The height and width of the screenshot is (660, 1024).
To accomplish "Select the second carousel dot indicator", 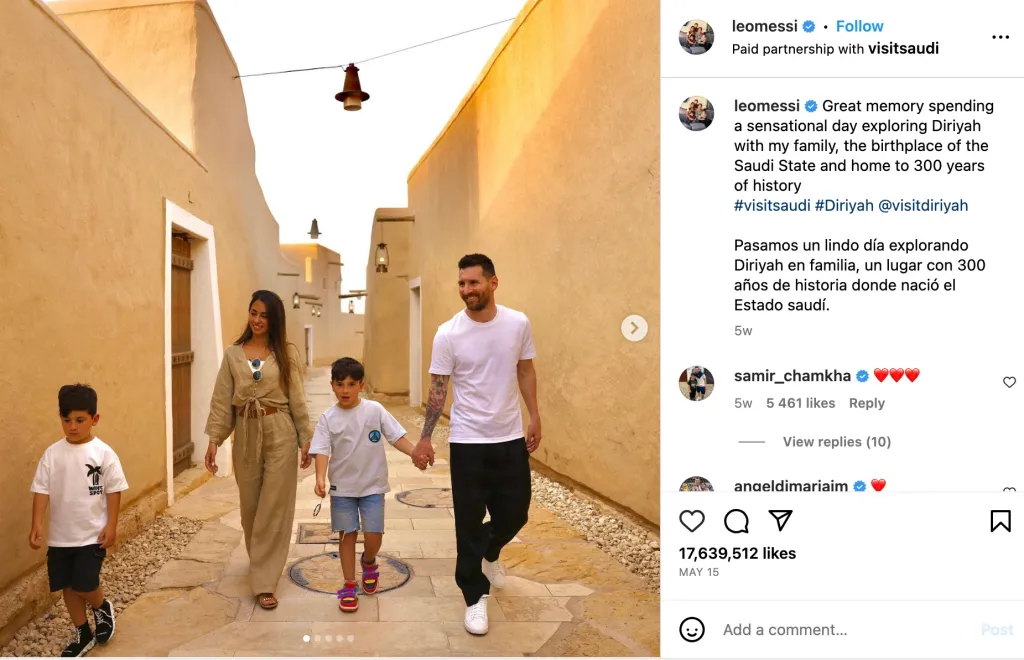I will point(317,638).
